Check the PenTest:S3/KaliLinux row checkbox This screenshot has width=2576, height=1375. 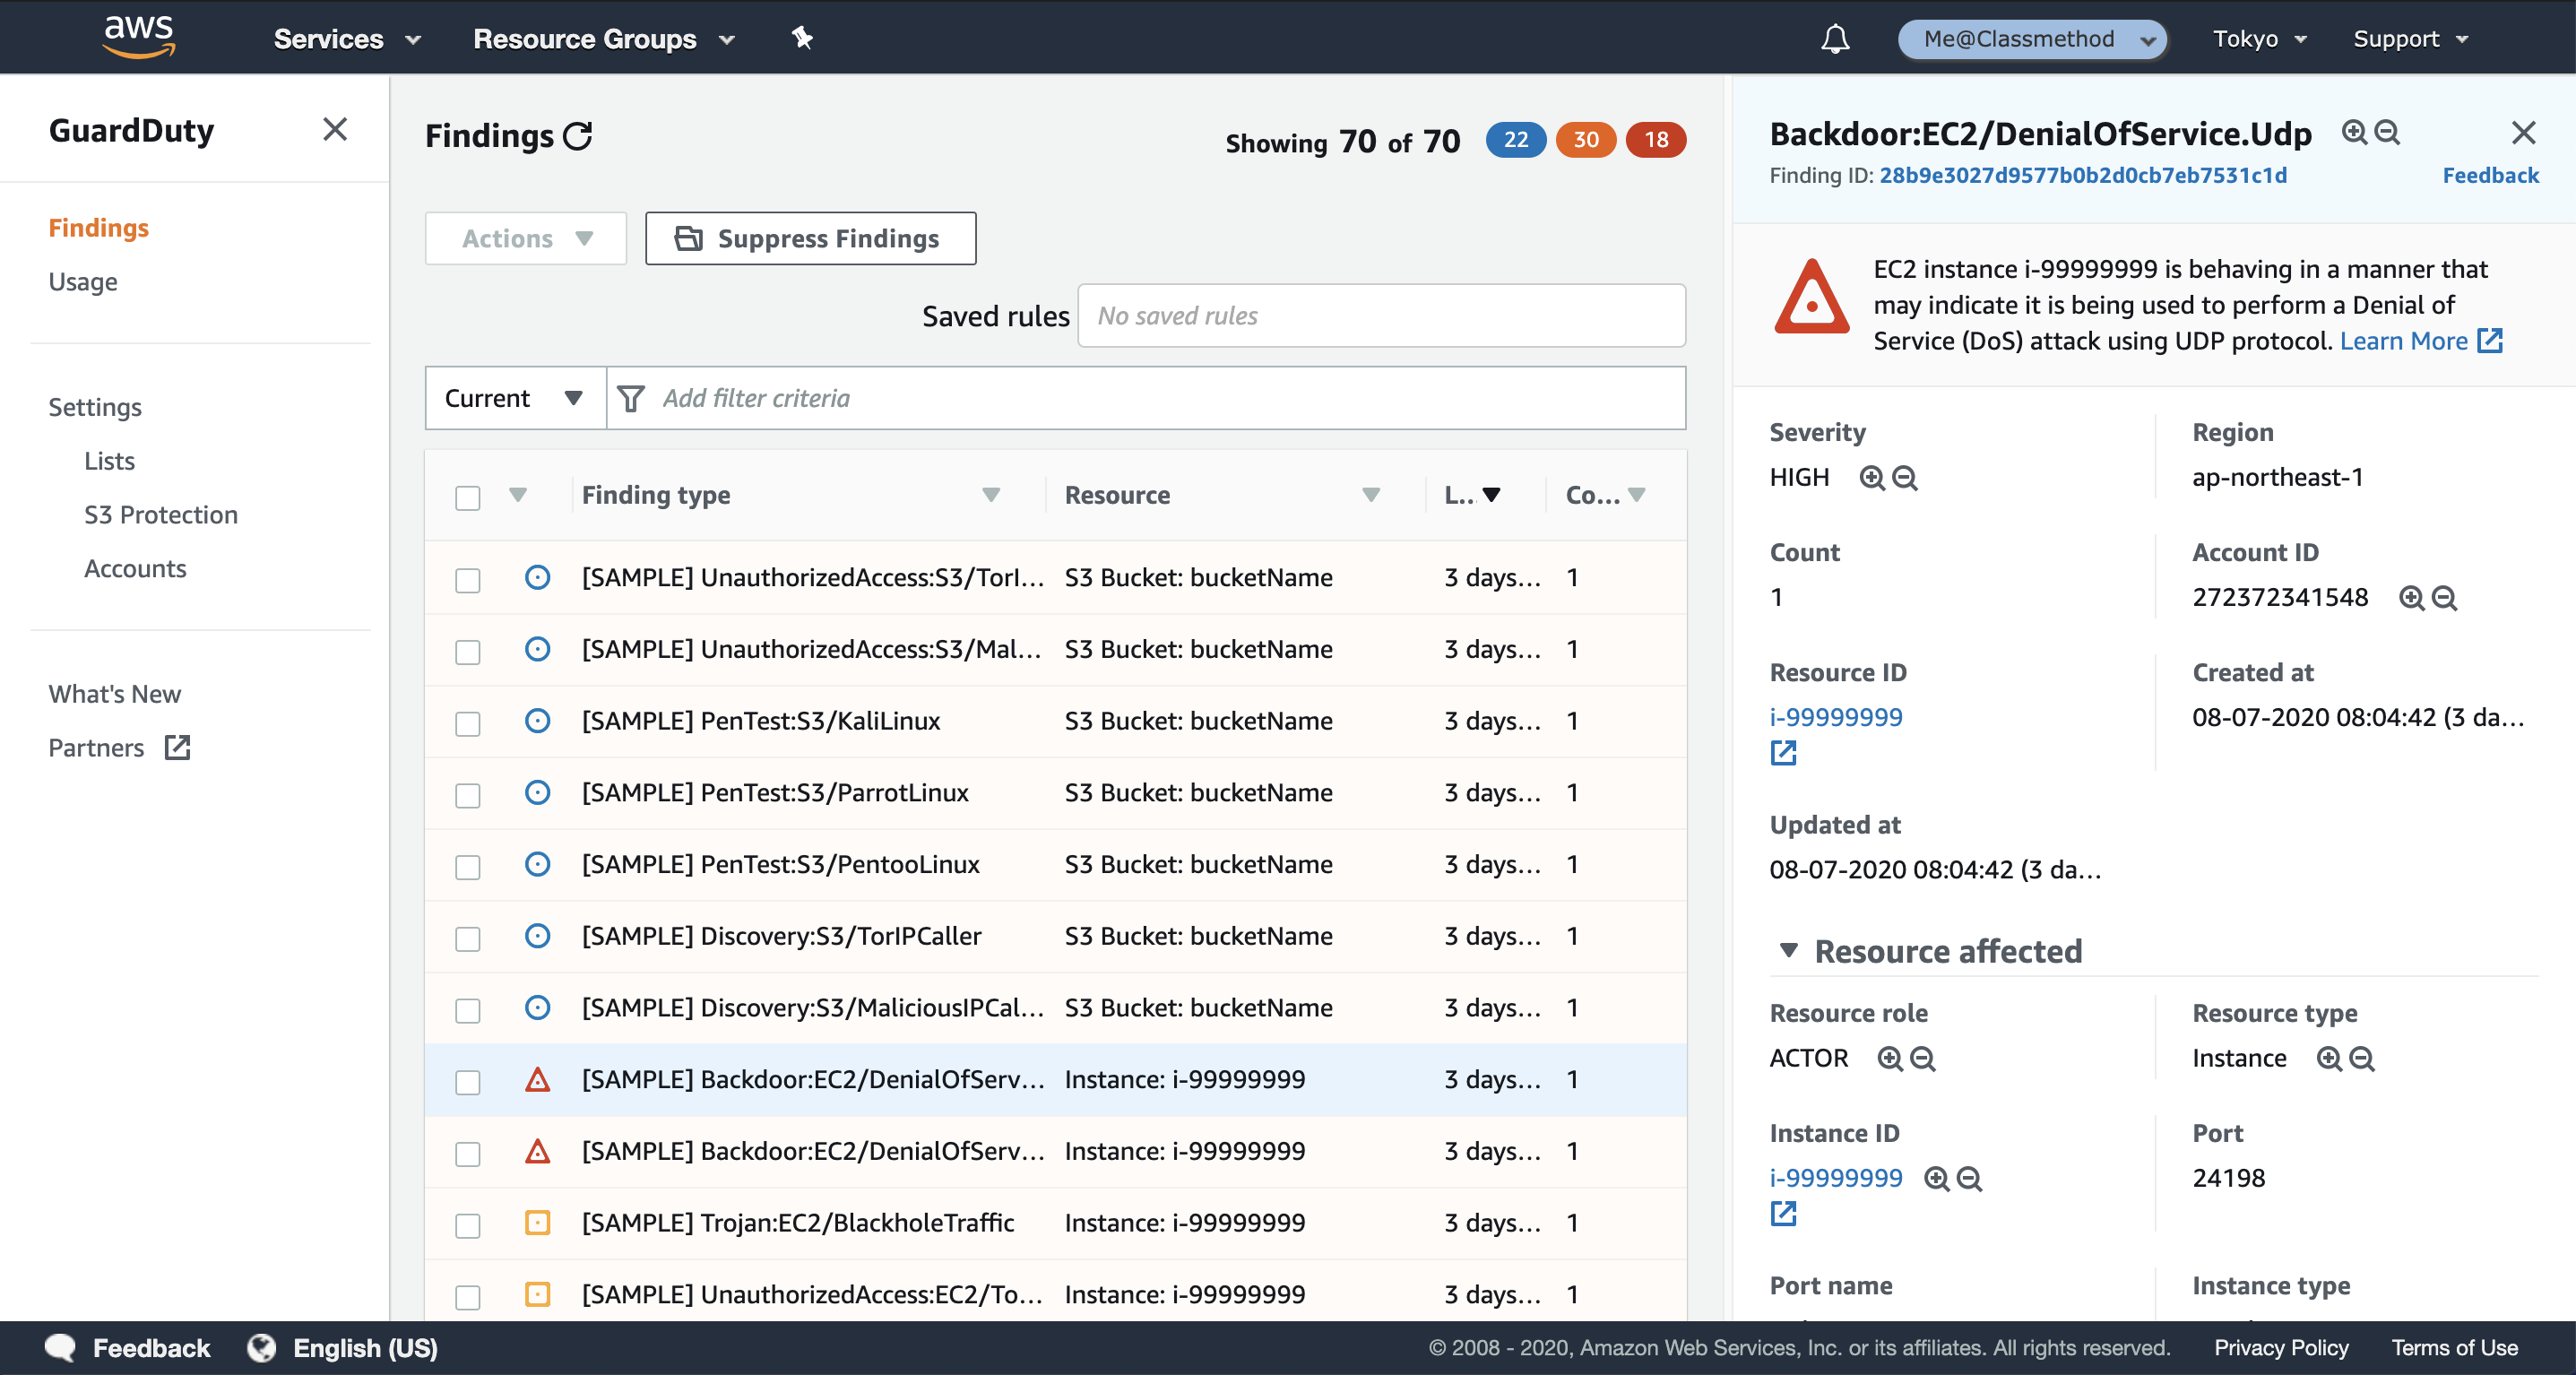point(468,724)
